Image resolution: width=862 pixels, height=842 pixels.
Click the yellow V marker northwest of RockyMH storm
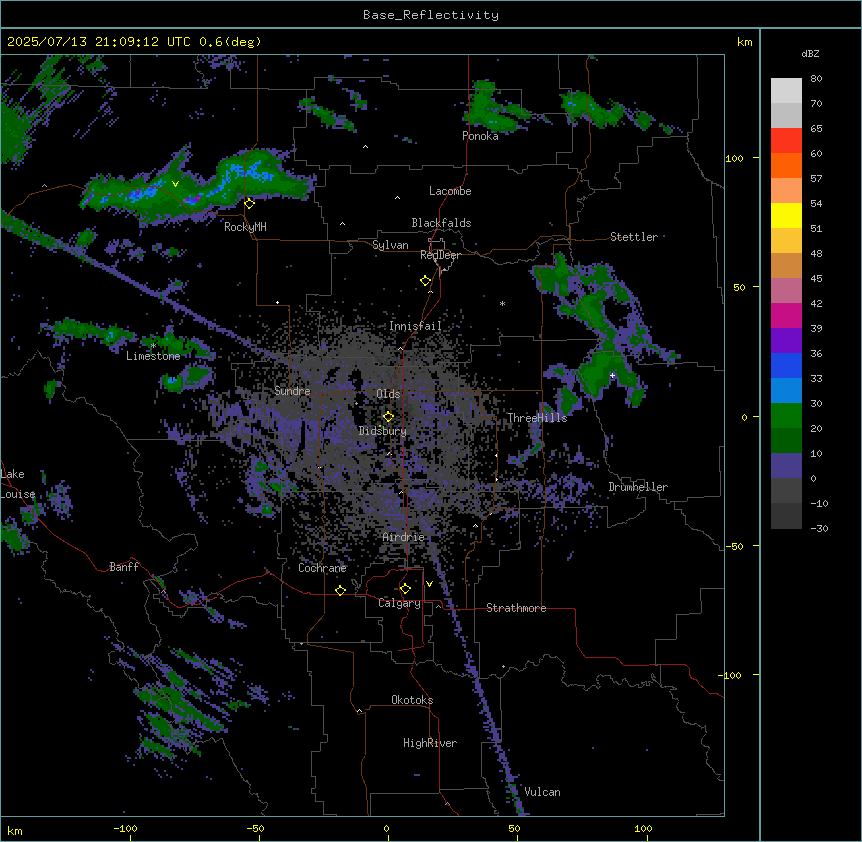(x=175, y=184)
